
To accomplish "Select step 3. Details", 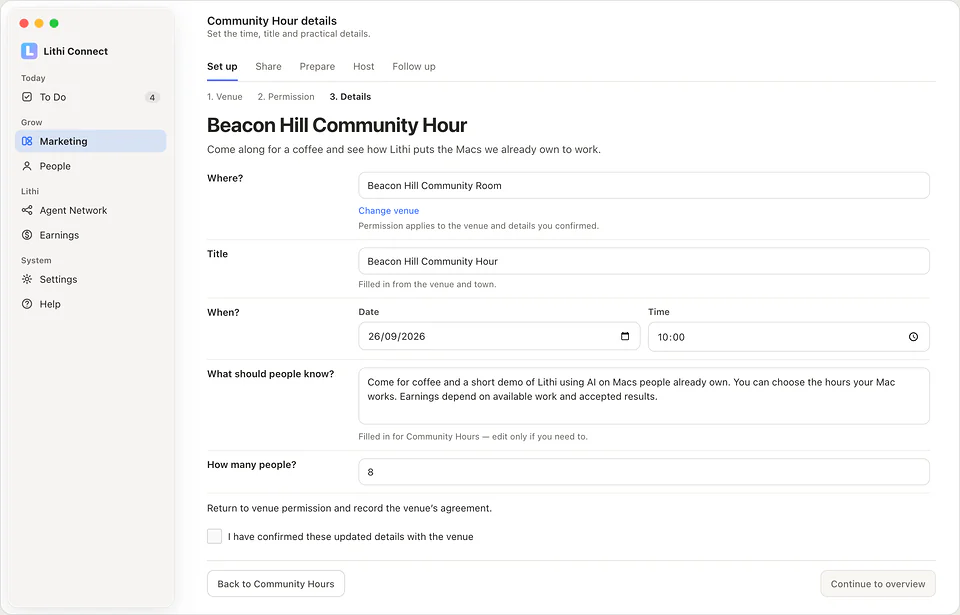I will coord(350,97).
